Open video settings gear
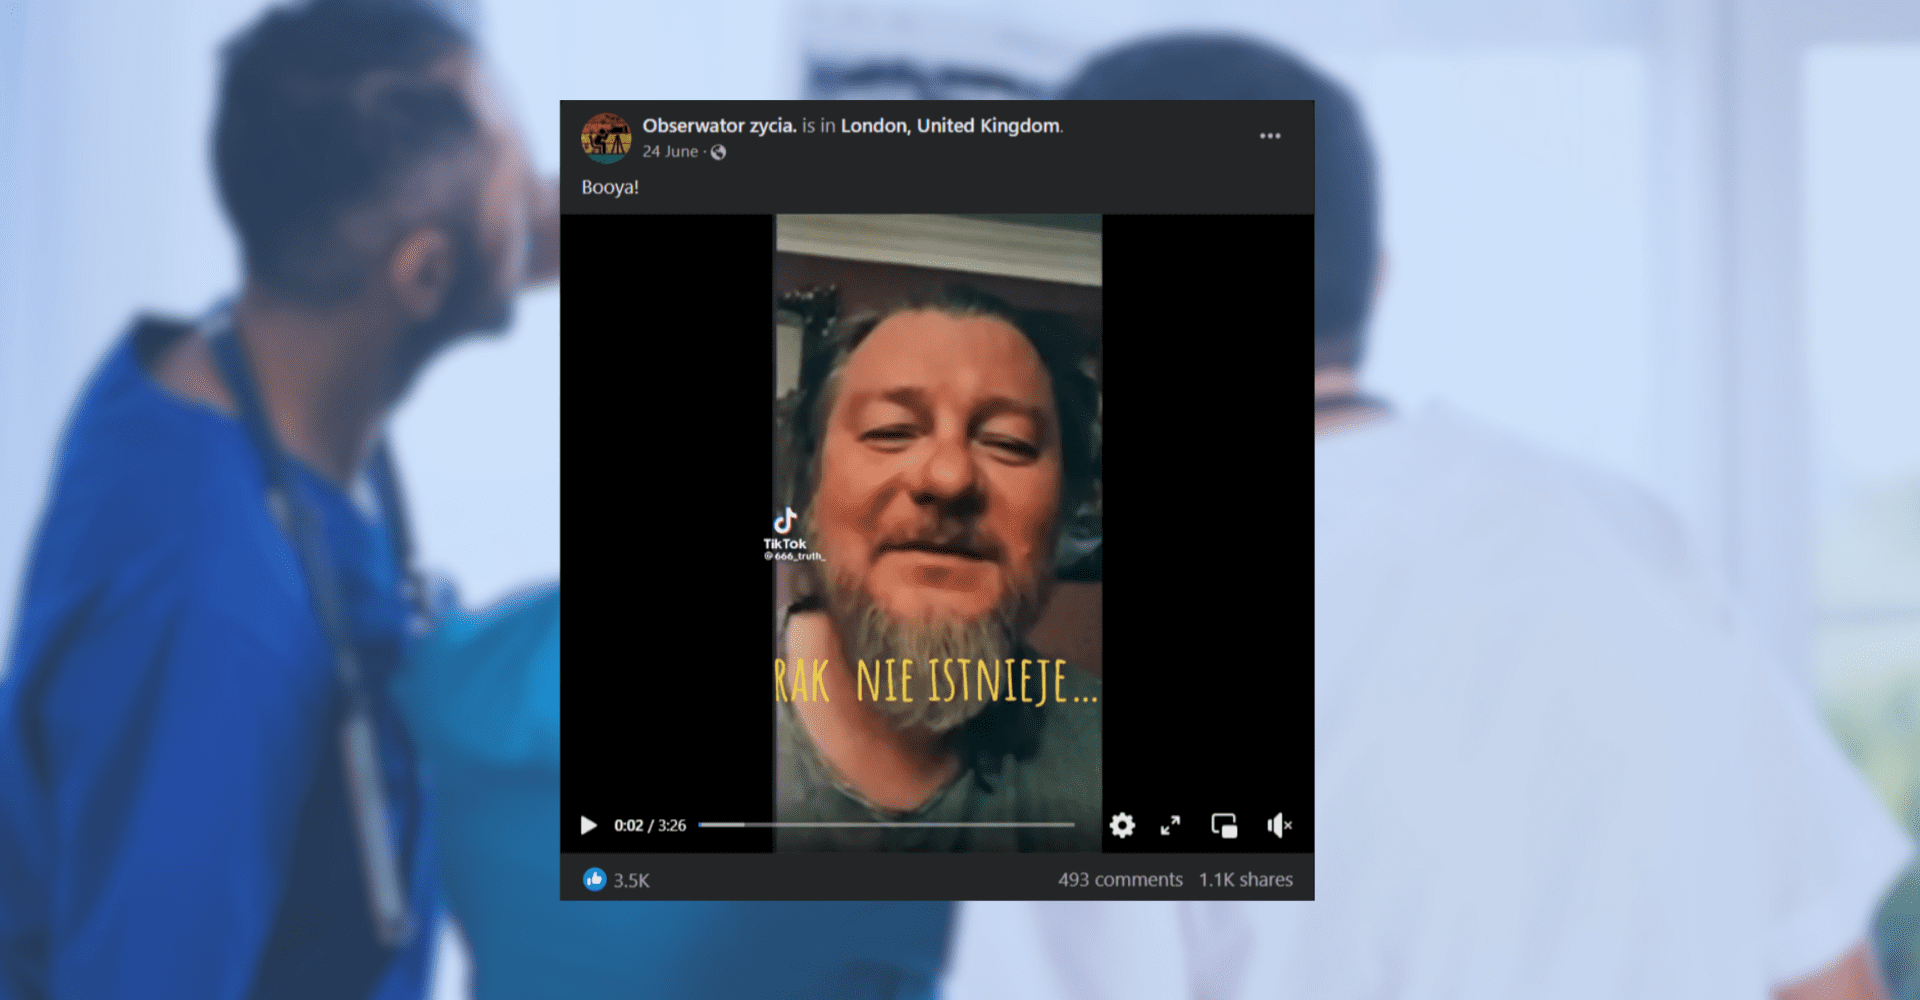The width and height of the screenshot is (1920, 1000). (1122, 825)
